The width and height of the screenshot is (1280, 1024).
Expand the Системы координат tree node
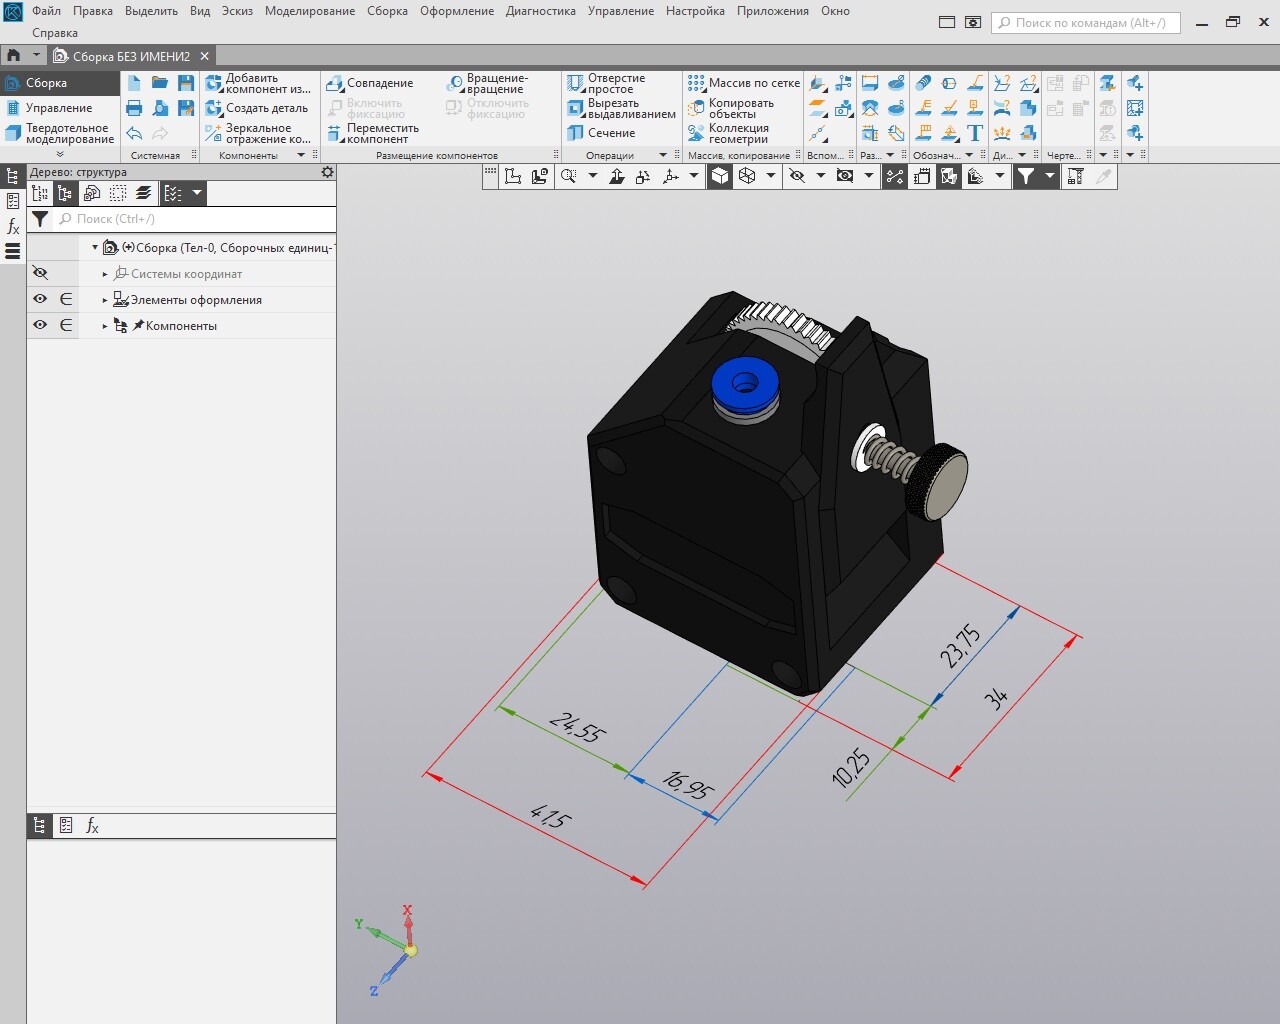point(105,274)
